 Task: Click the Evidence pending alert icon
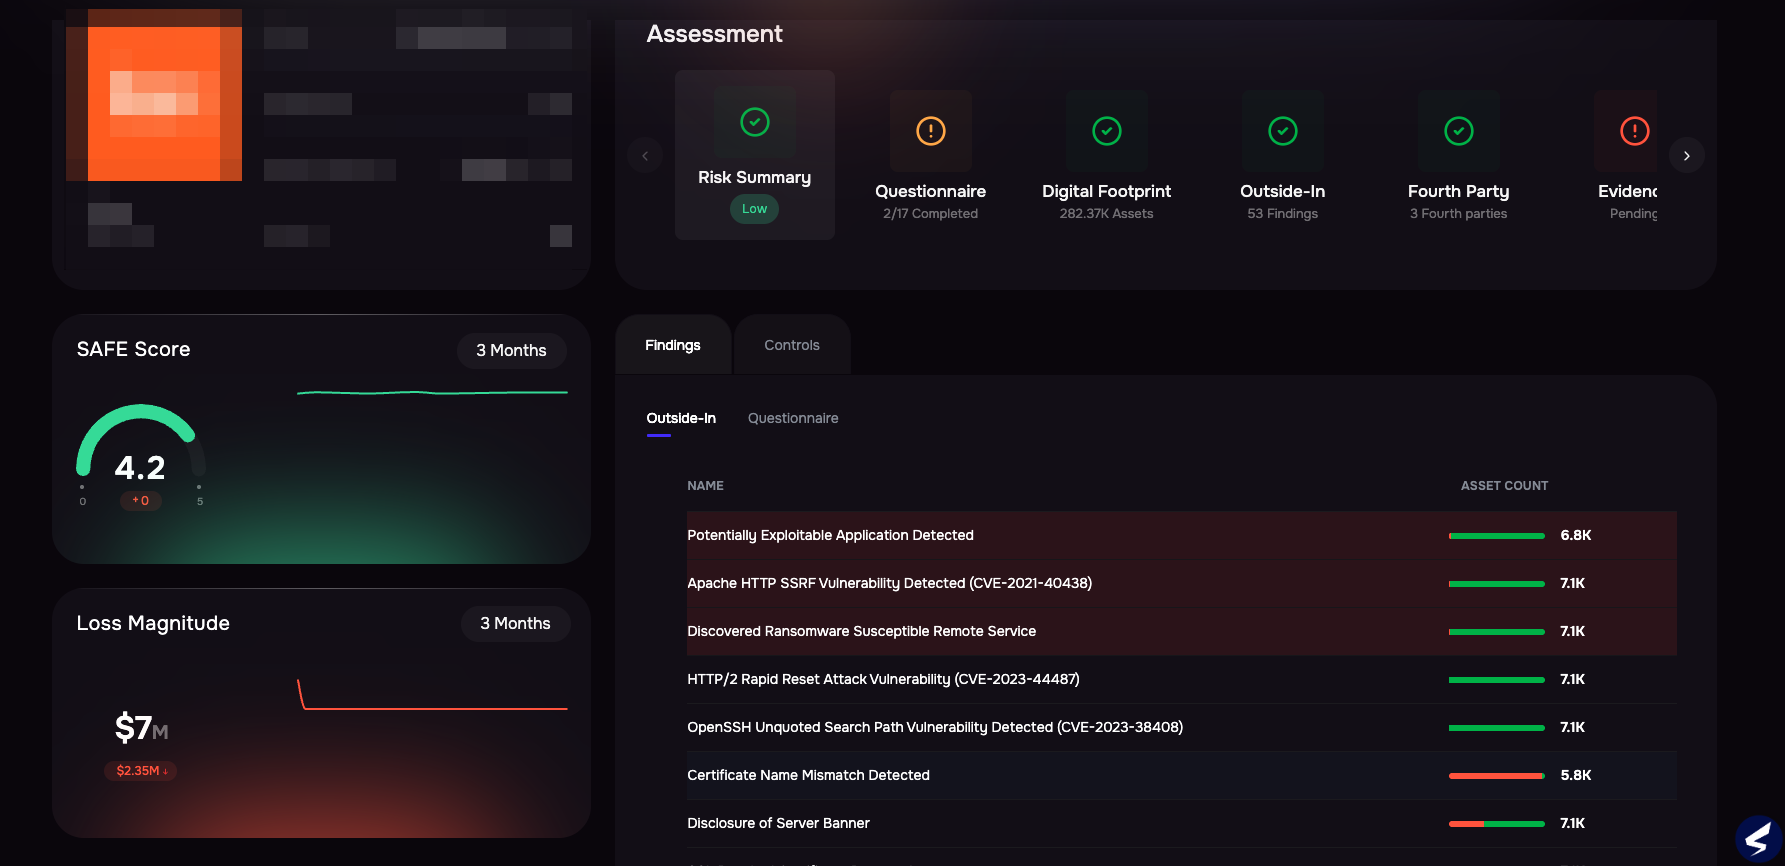tap(1635, 131)
